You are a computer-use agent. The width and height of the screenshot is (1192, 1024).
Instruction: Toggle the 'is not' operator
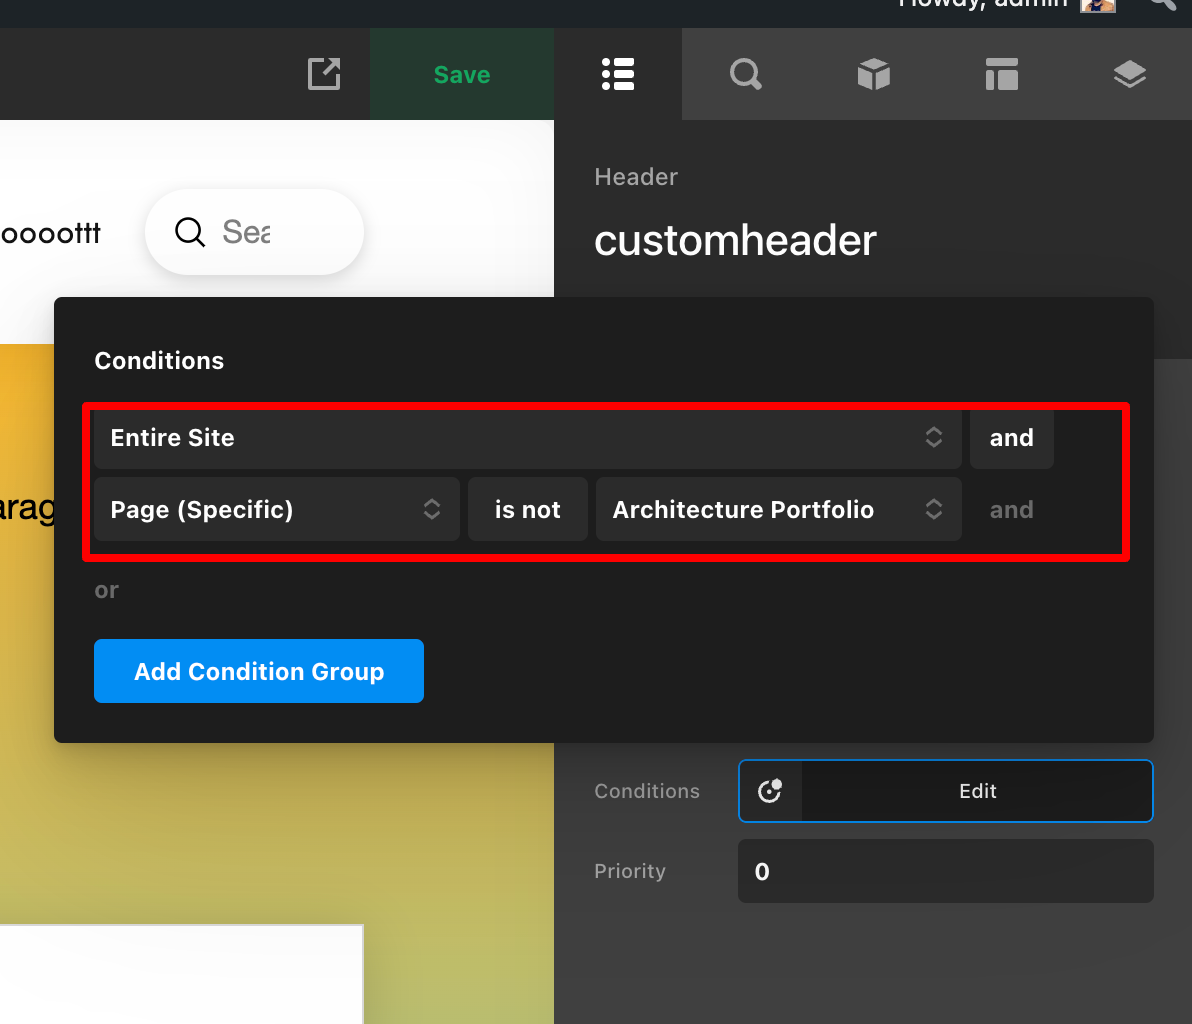pyautogui.click(x=527, y=510)
